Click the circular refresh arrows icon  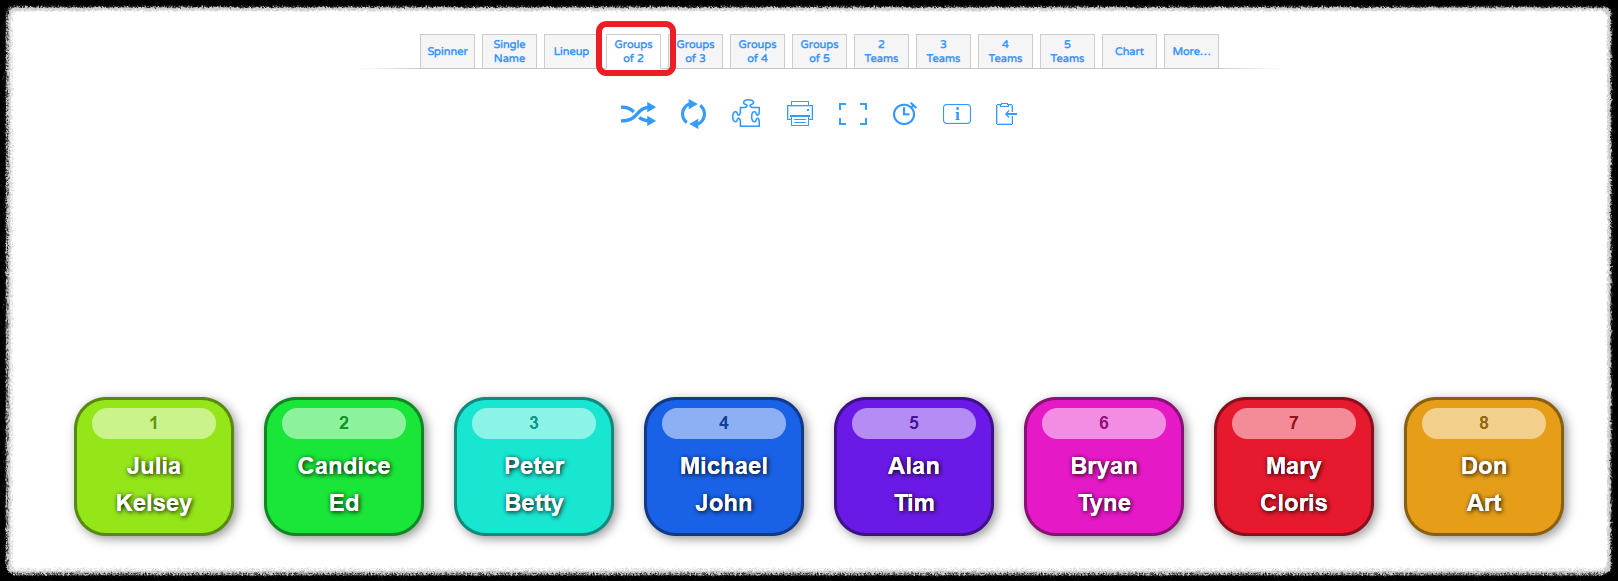(x=693, y=114)
